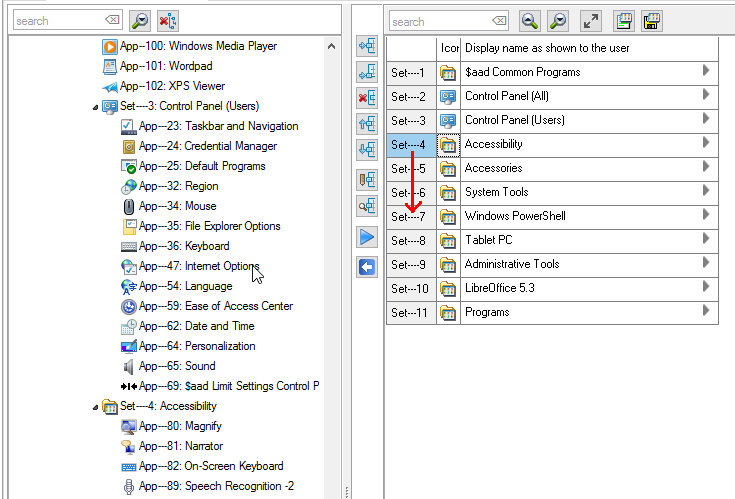Expand the arrow on LibreOffice 5.3 row
Screen dimensions: 735x499
[706, 287]
